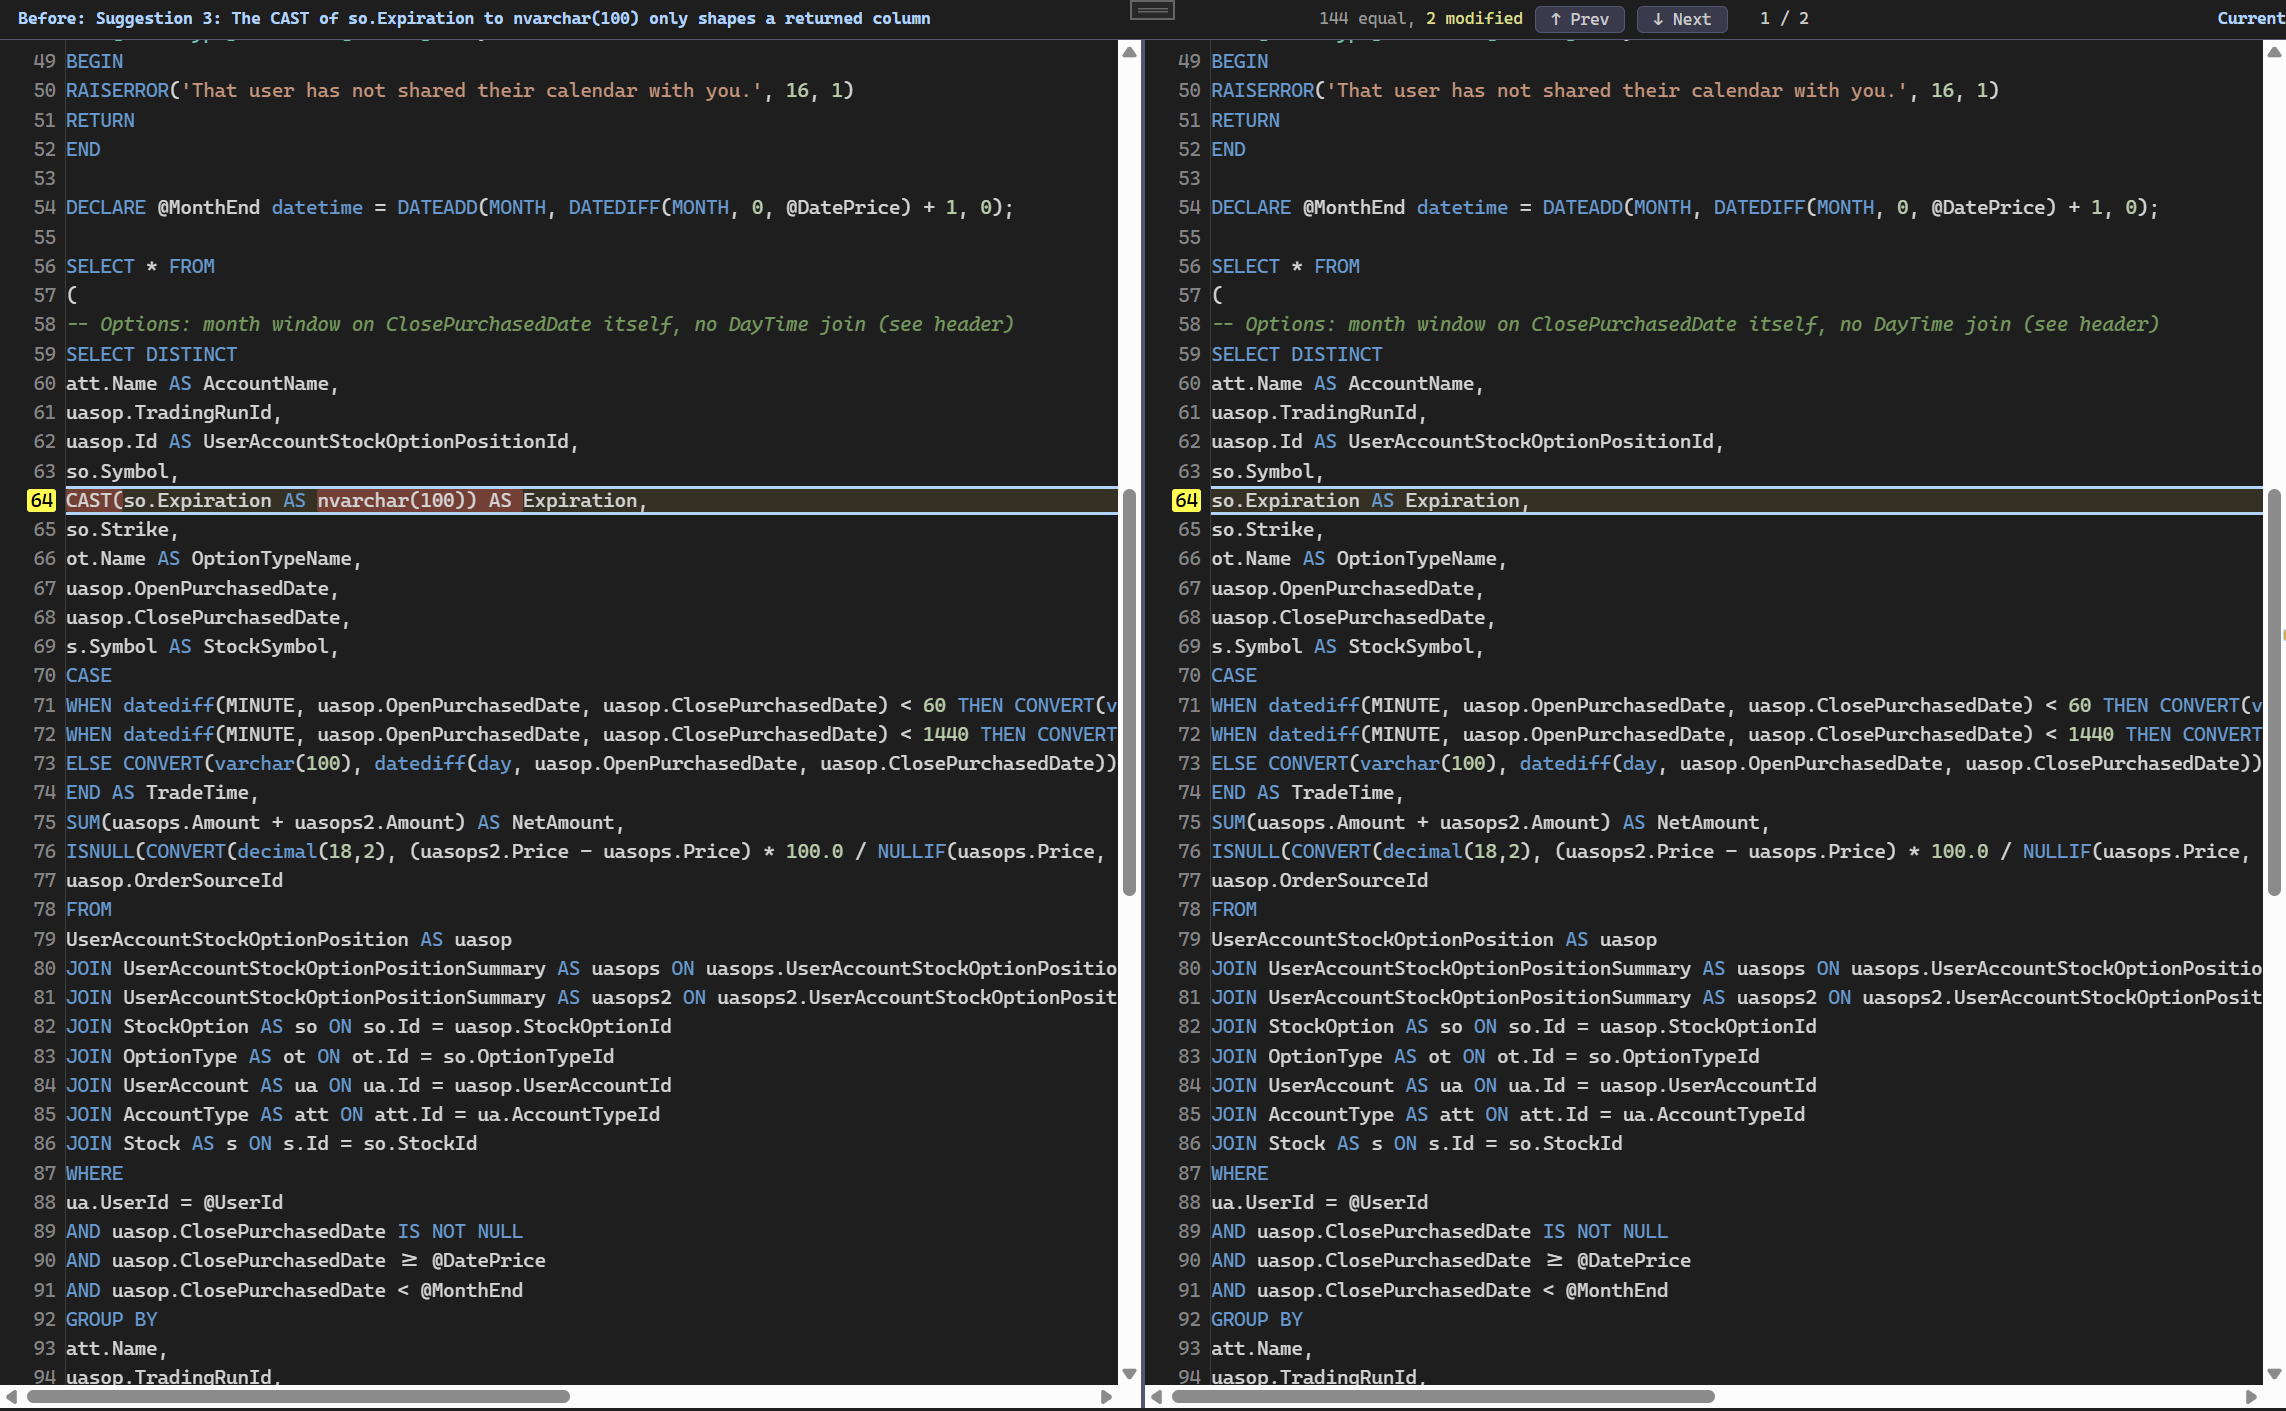
Task: Click right pane vertical scrollbar thumb
Action: (x=2274, y=693)
